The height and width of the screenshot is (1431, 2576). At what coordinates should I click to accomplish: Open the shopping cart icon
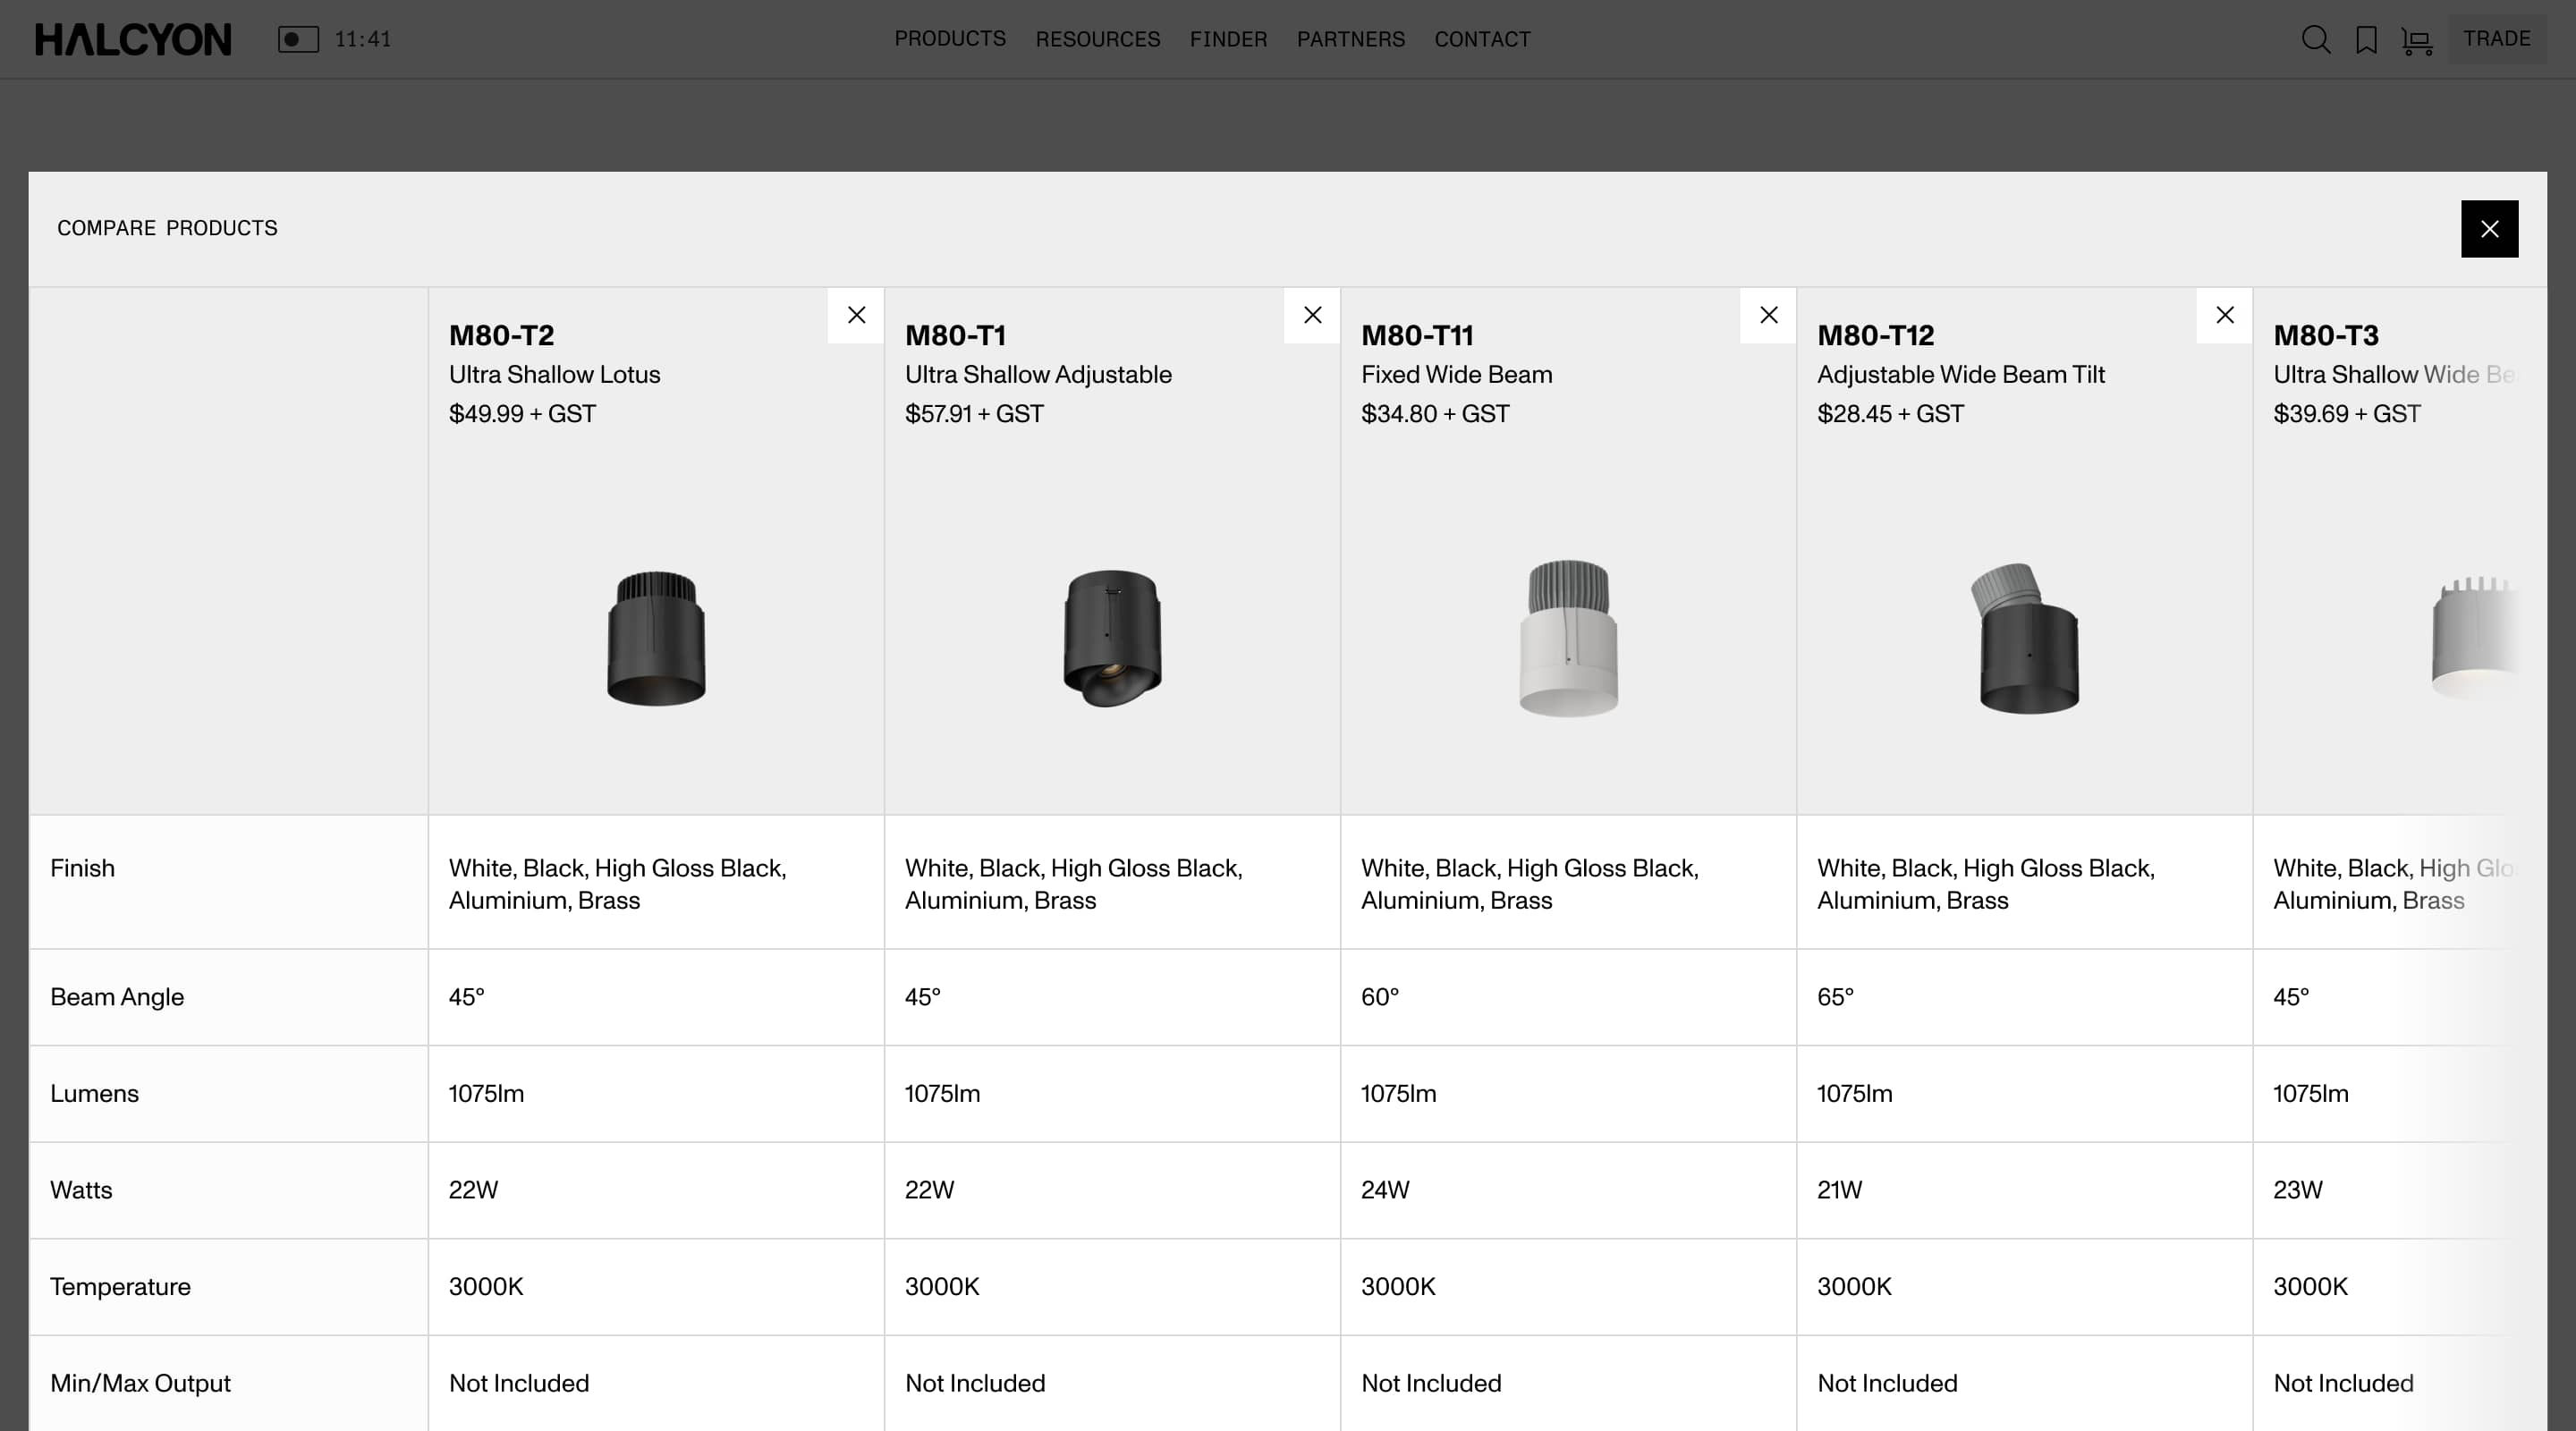click(x=2417, y=41)
